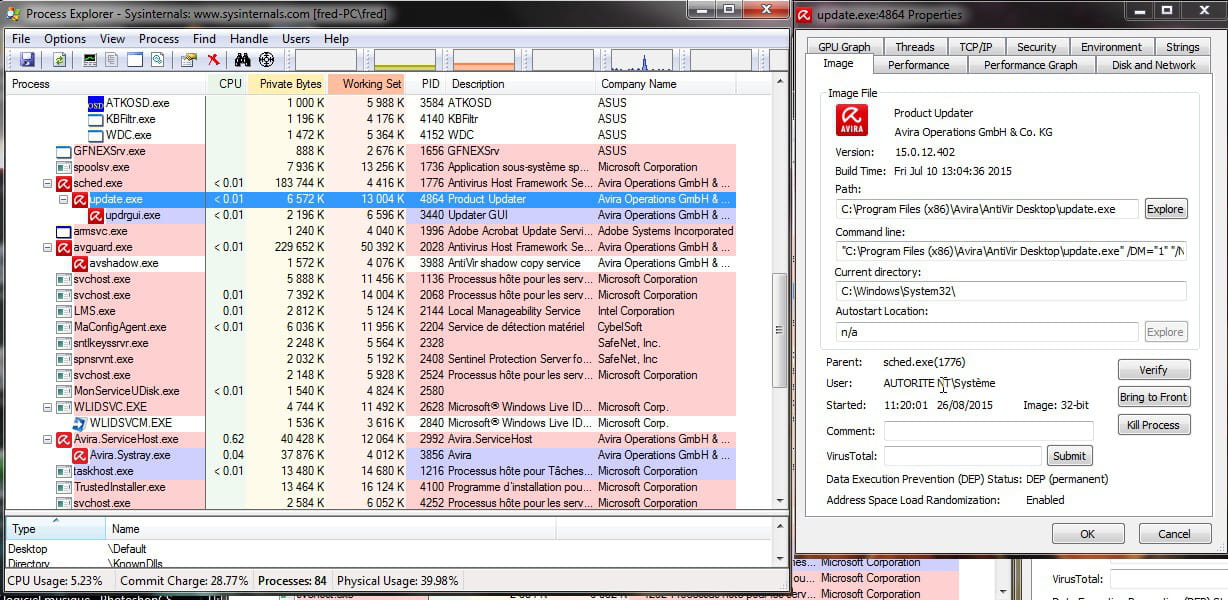Click the Kill Process button in Properties
The image size is (1228, 600).
[1153, 425]
